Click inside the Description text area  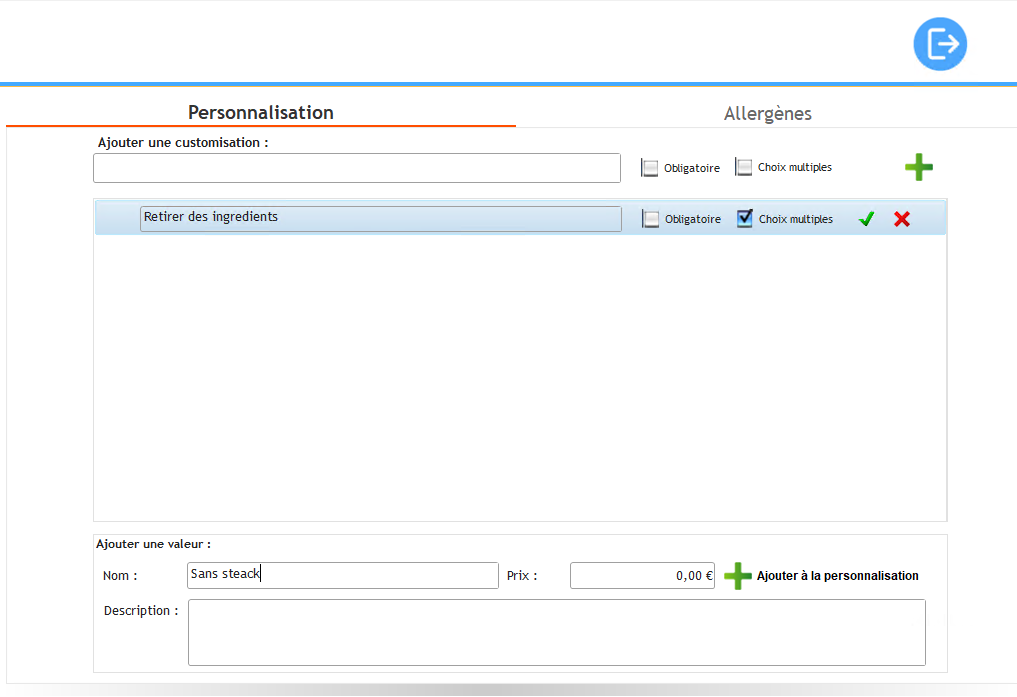coord(556,632)
